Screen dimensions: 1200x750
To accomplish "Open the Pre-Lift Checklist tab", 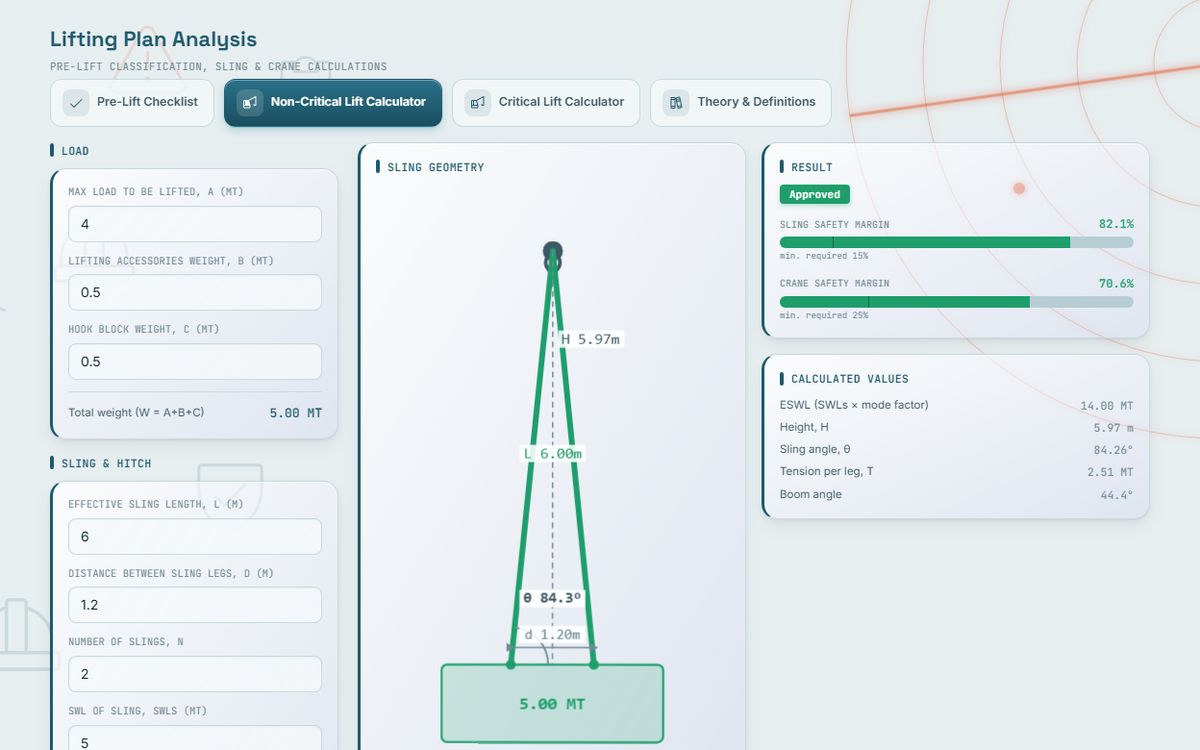I will (x=132, y=103).
